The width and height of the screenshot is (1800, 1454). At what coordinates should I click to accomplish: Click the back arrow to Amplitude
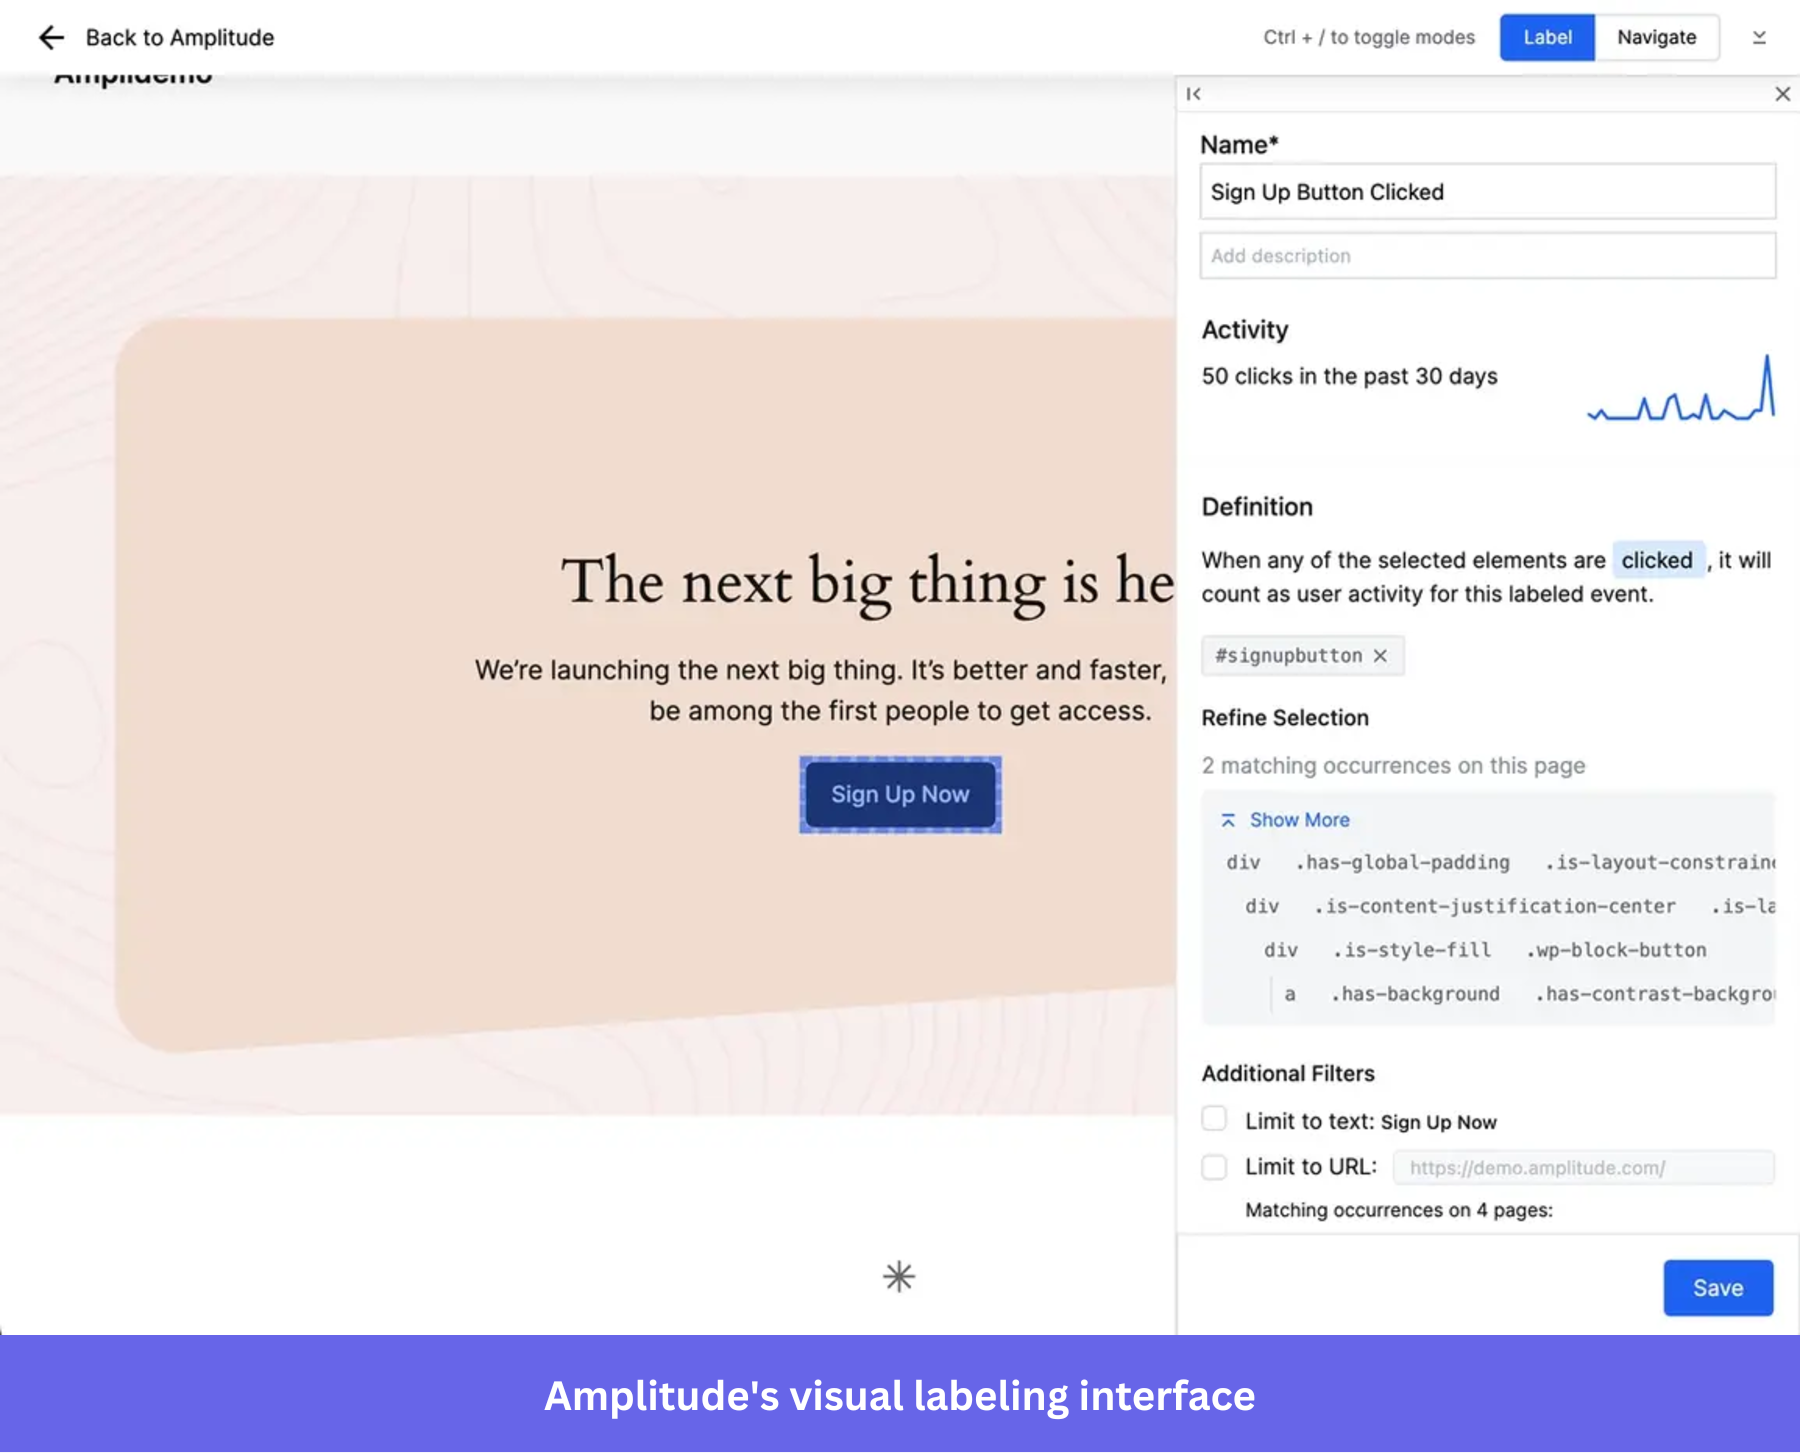(51, 38)
